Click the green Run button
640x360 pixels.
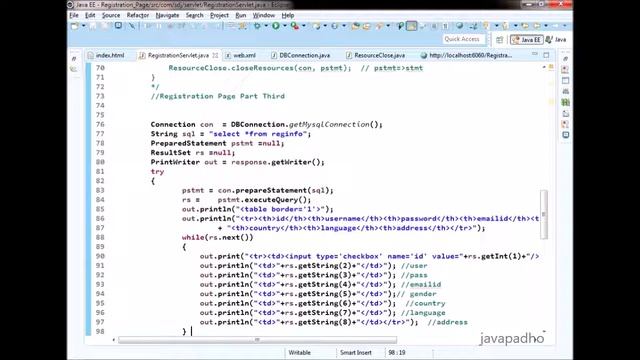pyautogui.click(x=276, y=26)
